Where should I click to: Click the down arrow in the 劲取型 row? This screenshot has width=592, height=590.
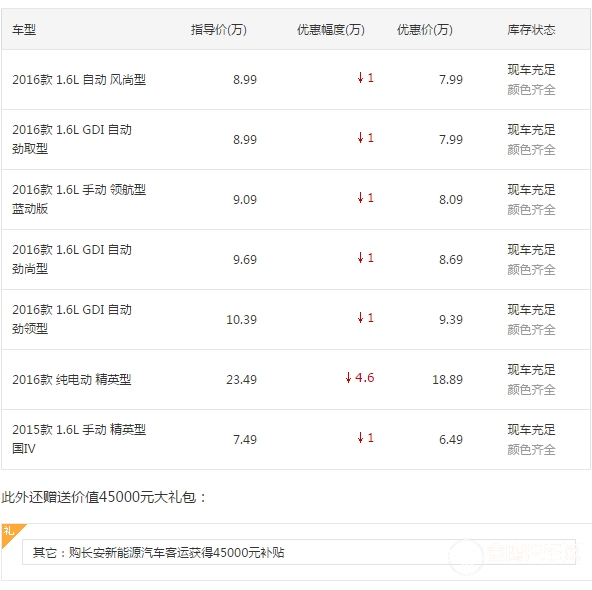[361, 138]
